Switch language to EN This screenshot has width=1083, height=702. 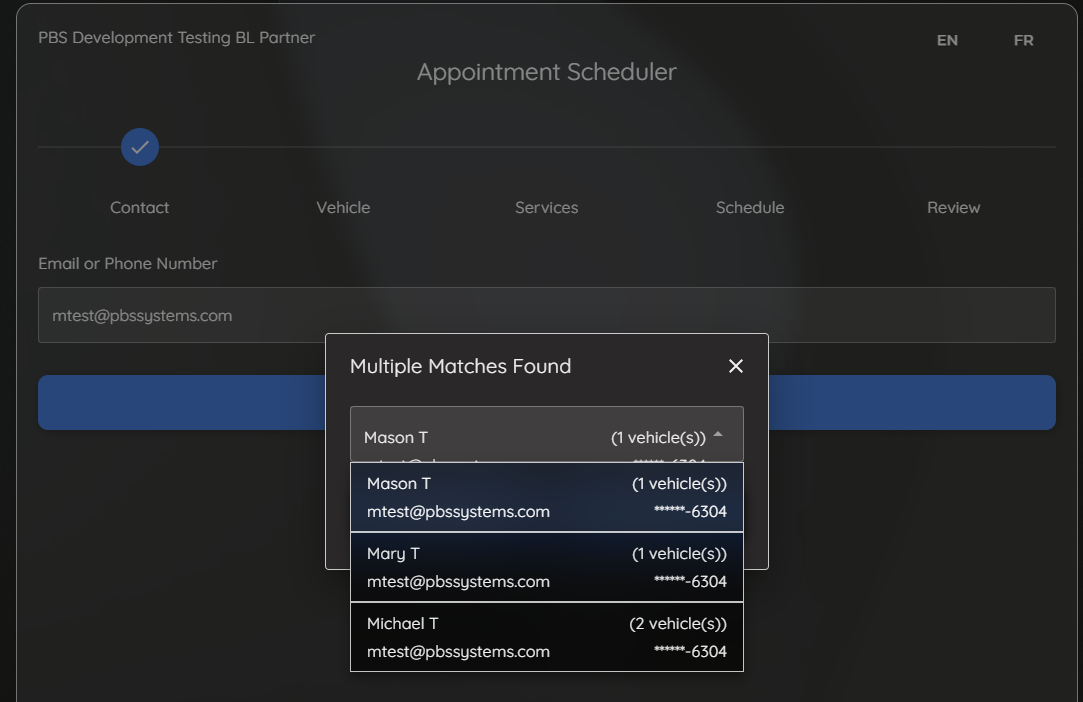[947, 40]
